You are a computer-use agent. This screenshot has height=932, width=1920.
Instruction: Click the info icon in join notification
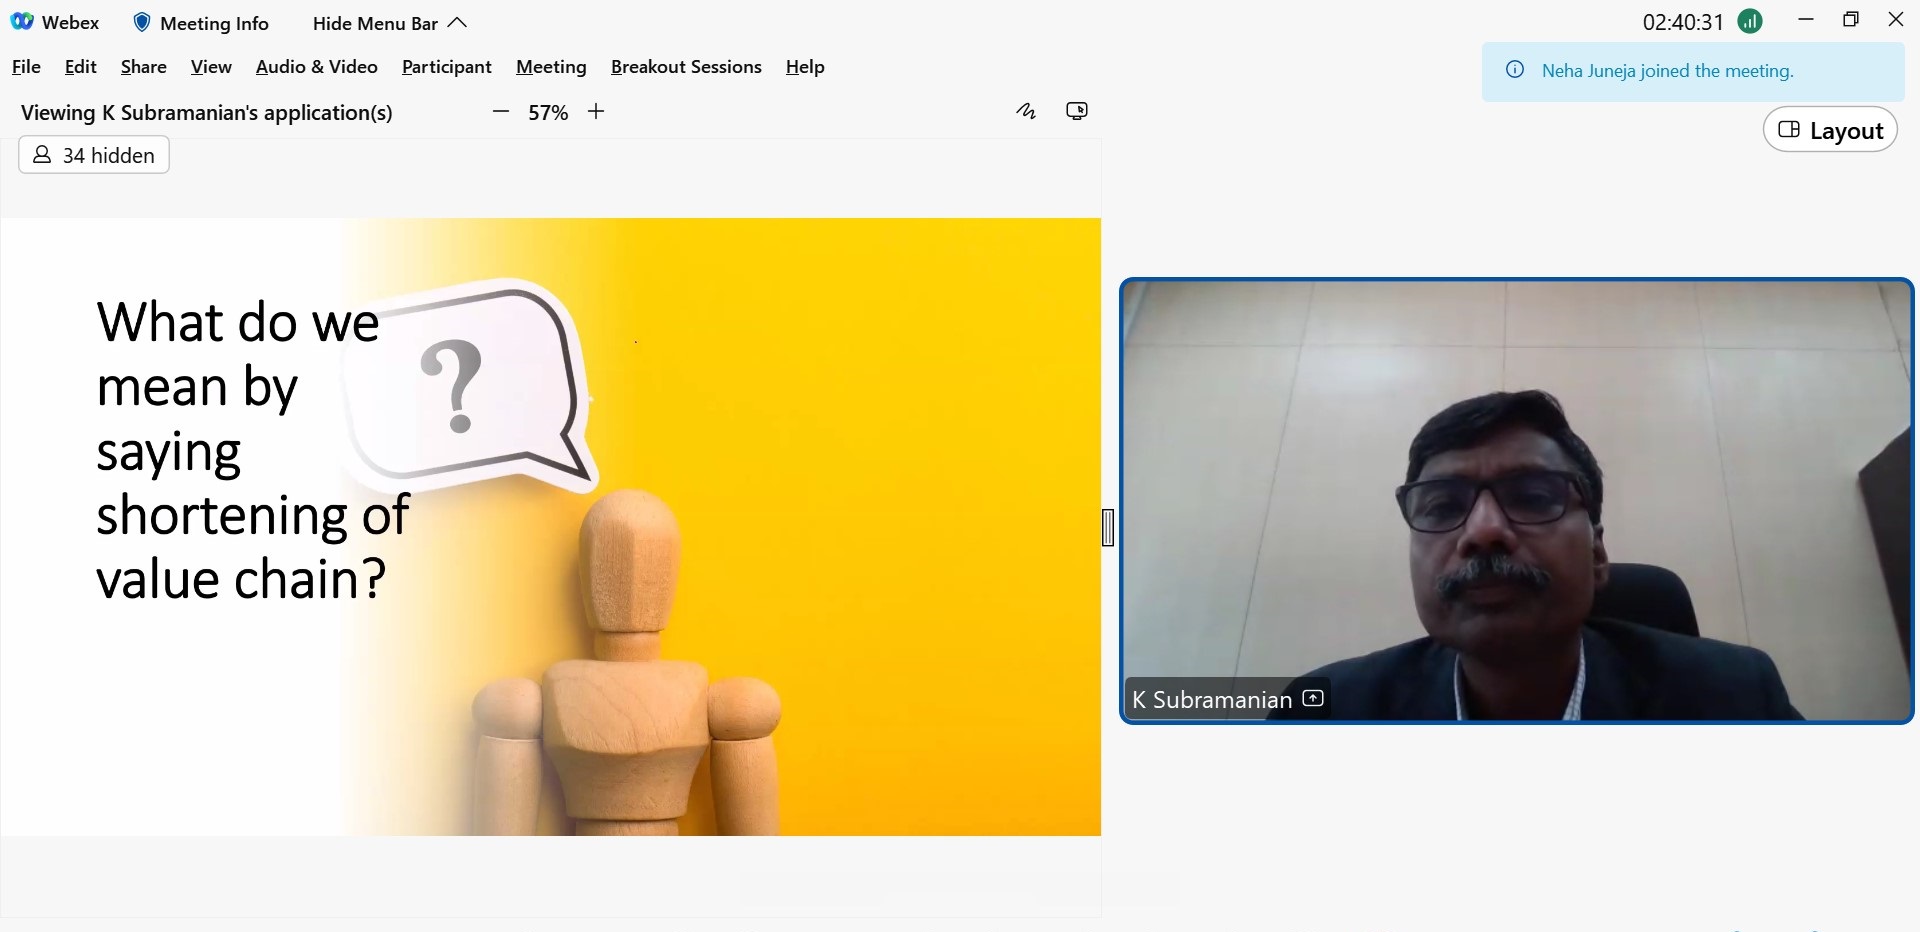(1515, 71)
